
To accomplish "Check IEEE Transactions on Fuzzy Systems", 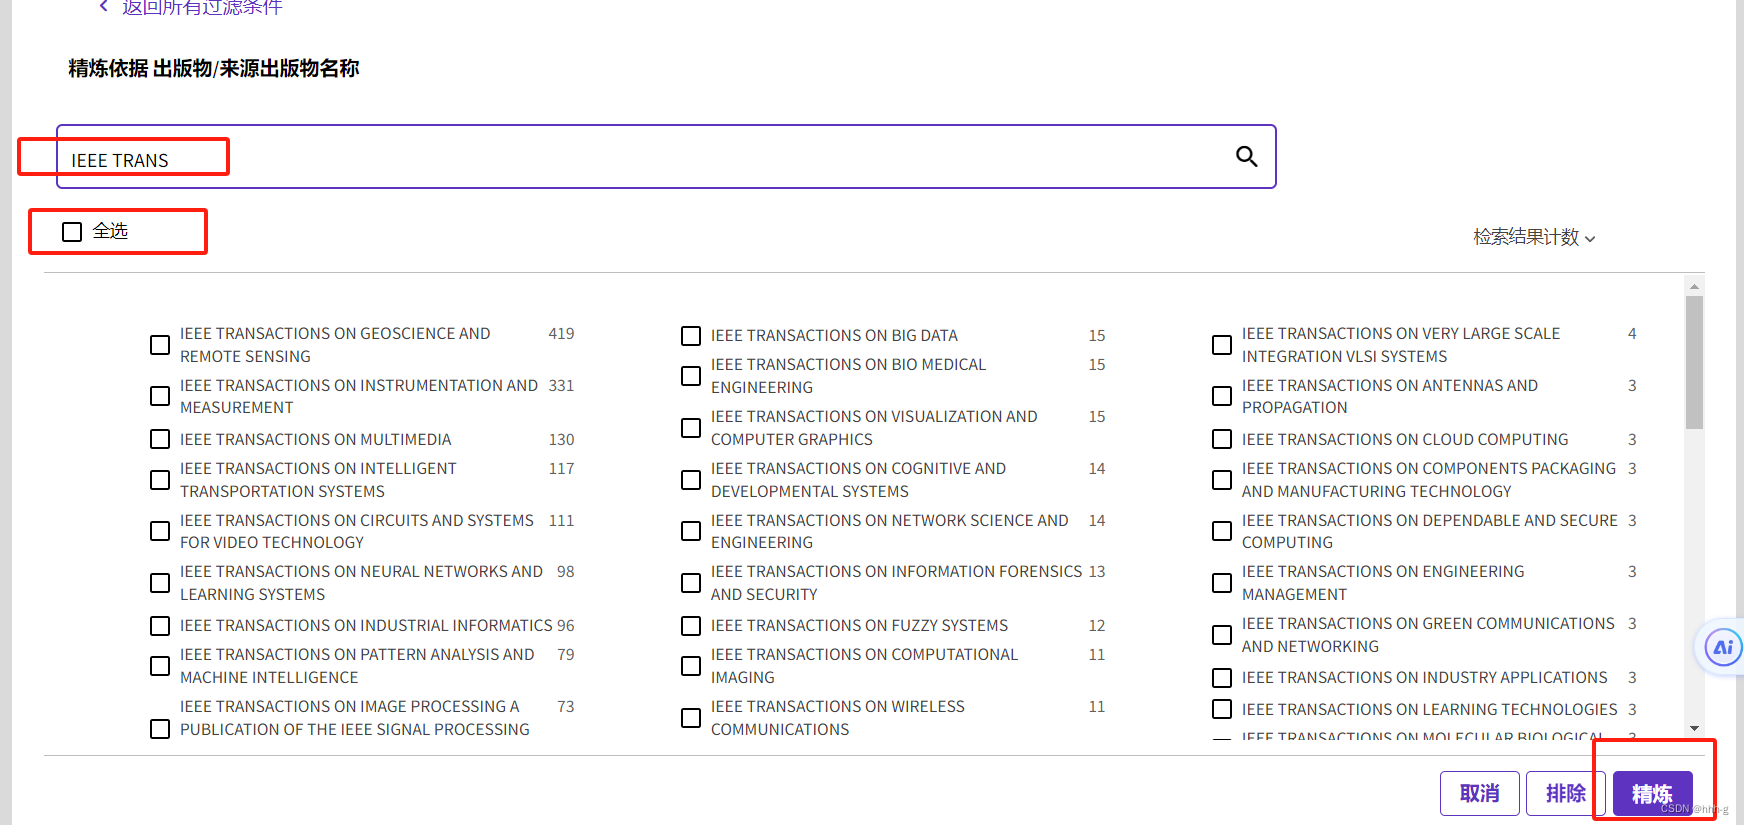I will pos(691,626).
